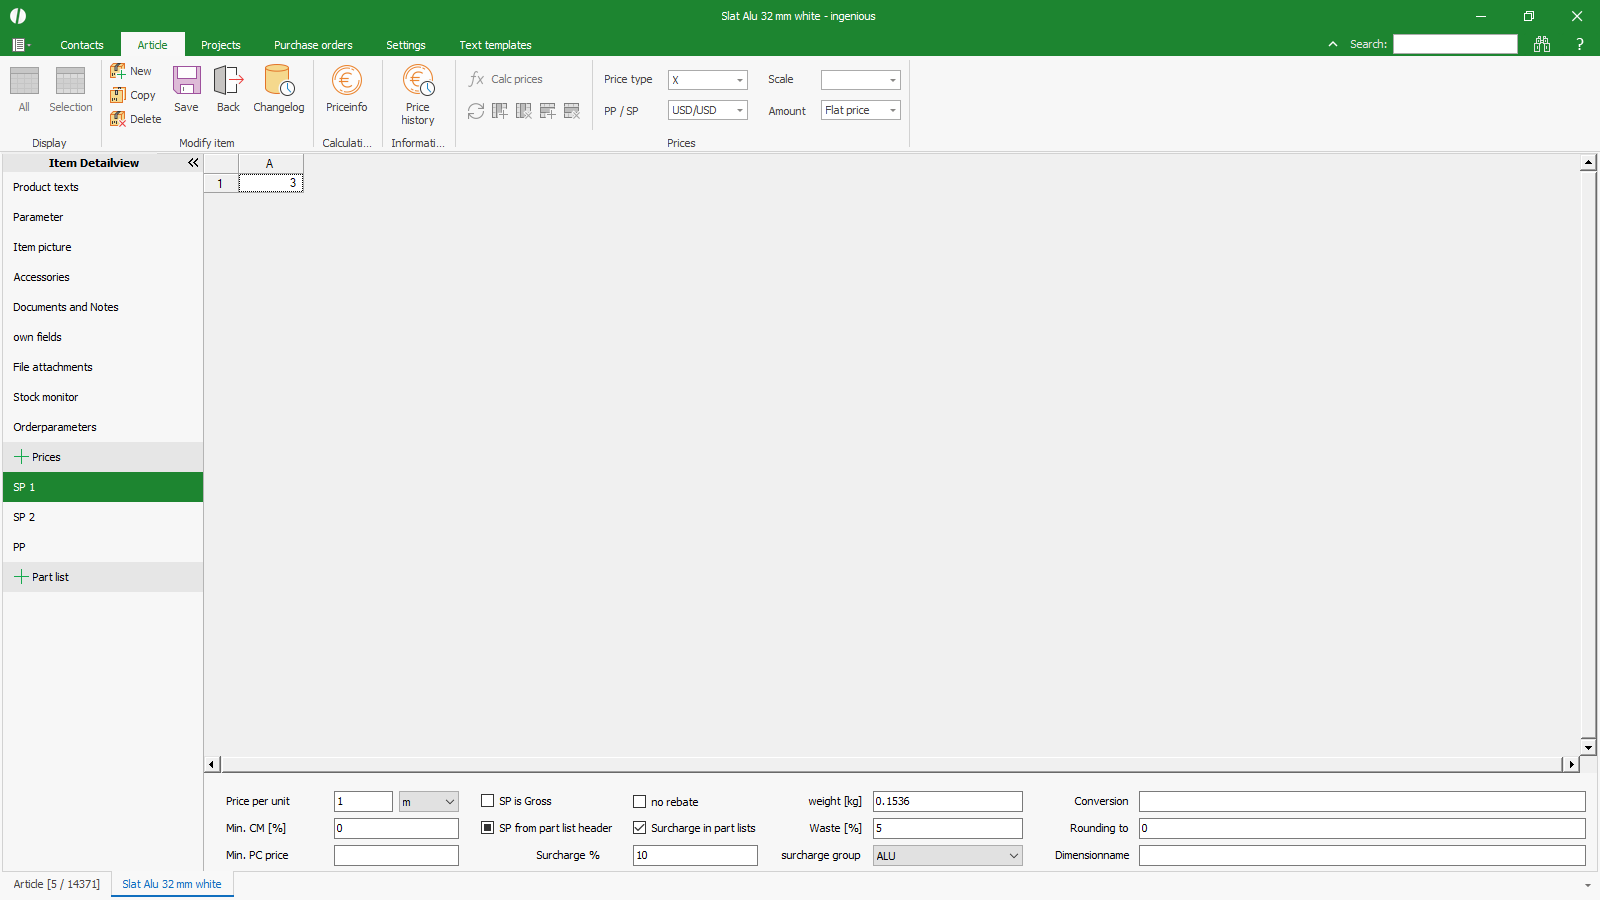Viewport: 1600px width, 900px height.
Task: Switch to the Projects tab
Action: coord(220,45)
